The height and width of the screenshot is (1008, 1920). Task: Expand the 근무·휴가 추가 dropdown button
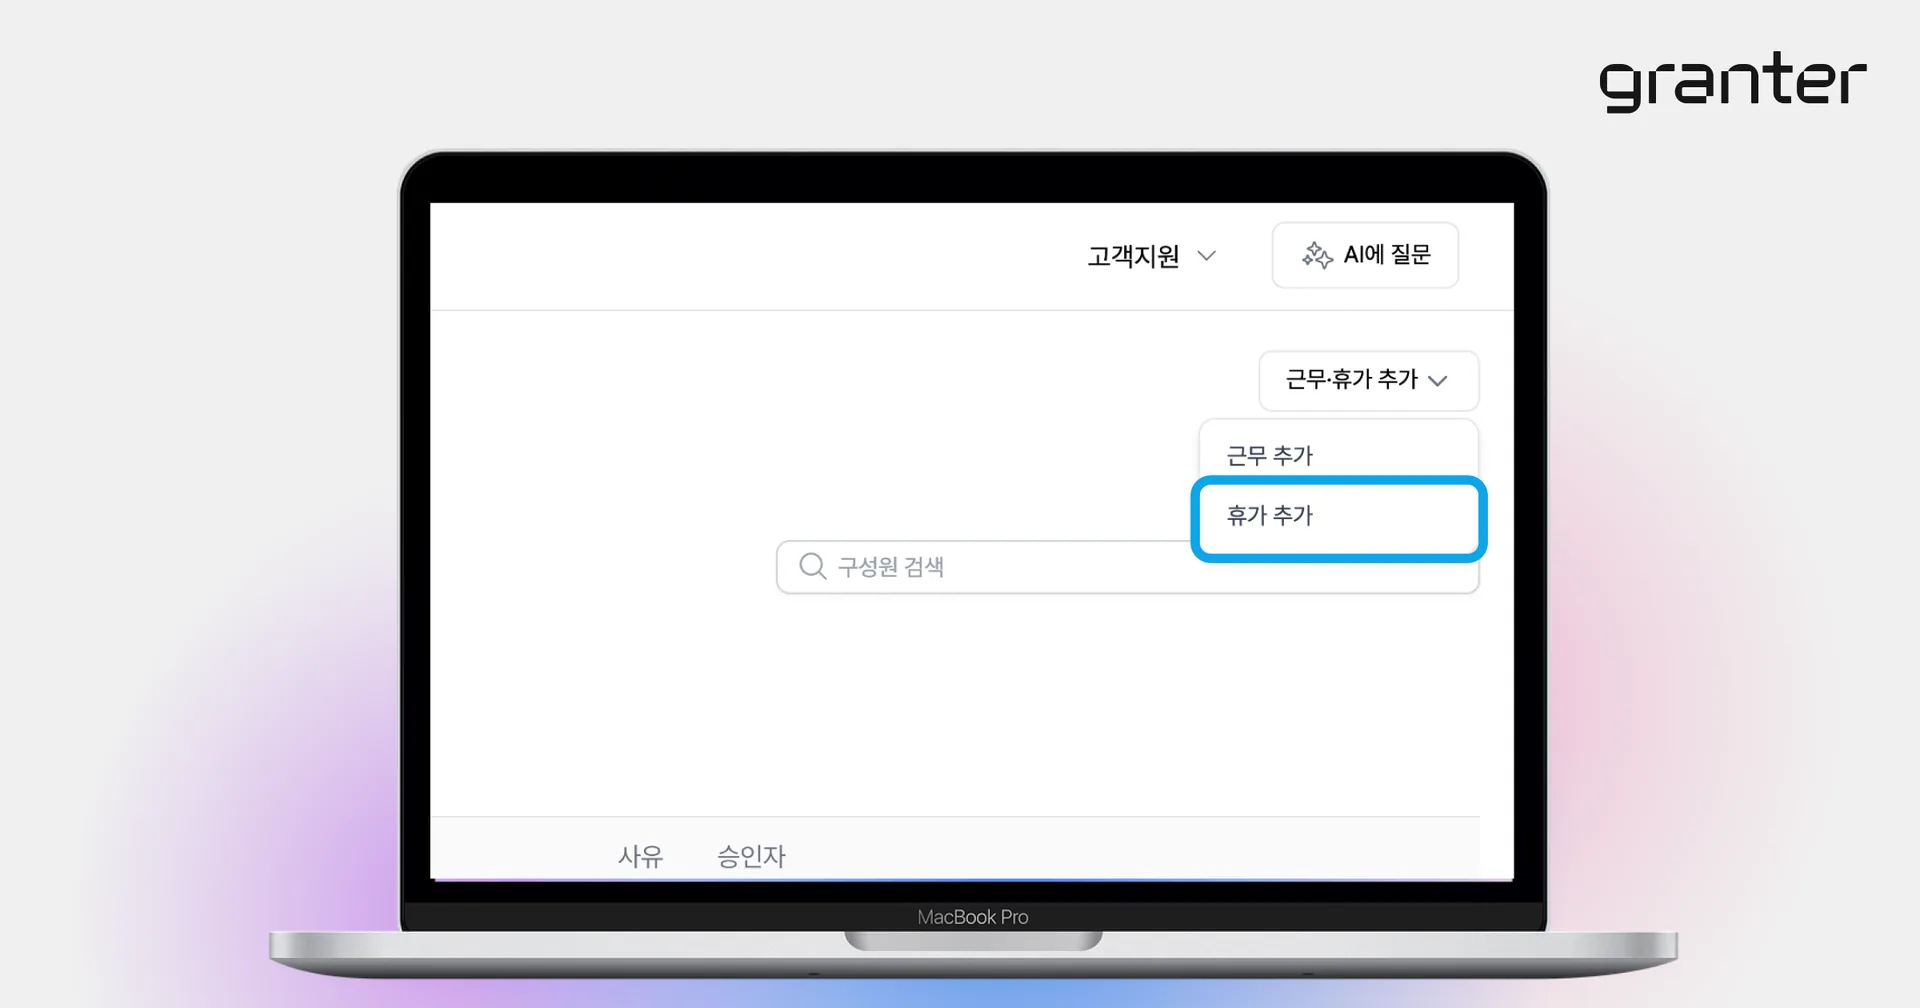click(x=1368, y=380)
